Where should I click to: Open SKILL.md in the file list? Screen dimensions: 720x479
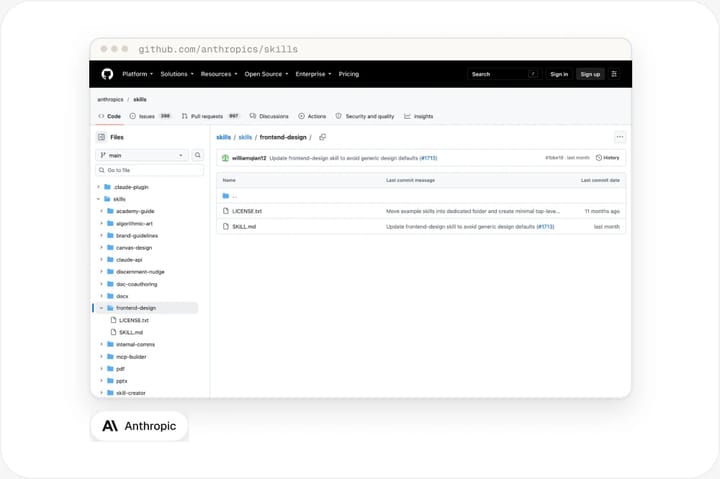[x=244, y=226]
